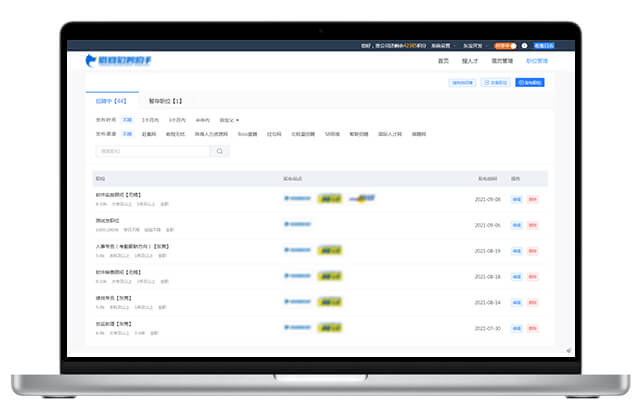Click the search magnifier icon
Image resolution: width=643 pixels, height=413 pixels.
point(220,151)
